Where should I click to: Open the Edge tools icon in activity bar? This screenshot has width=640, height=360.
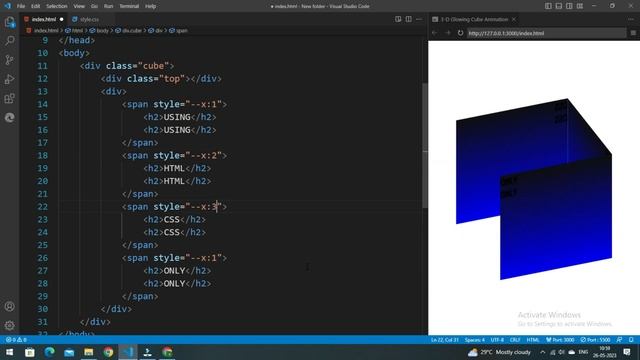(9, 118)
